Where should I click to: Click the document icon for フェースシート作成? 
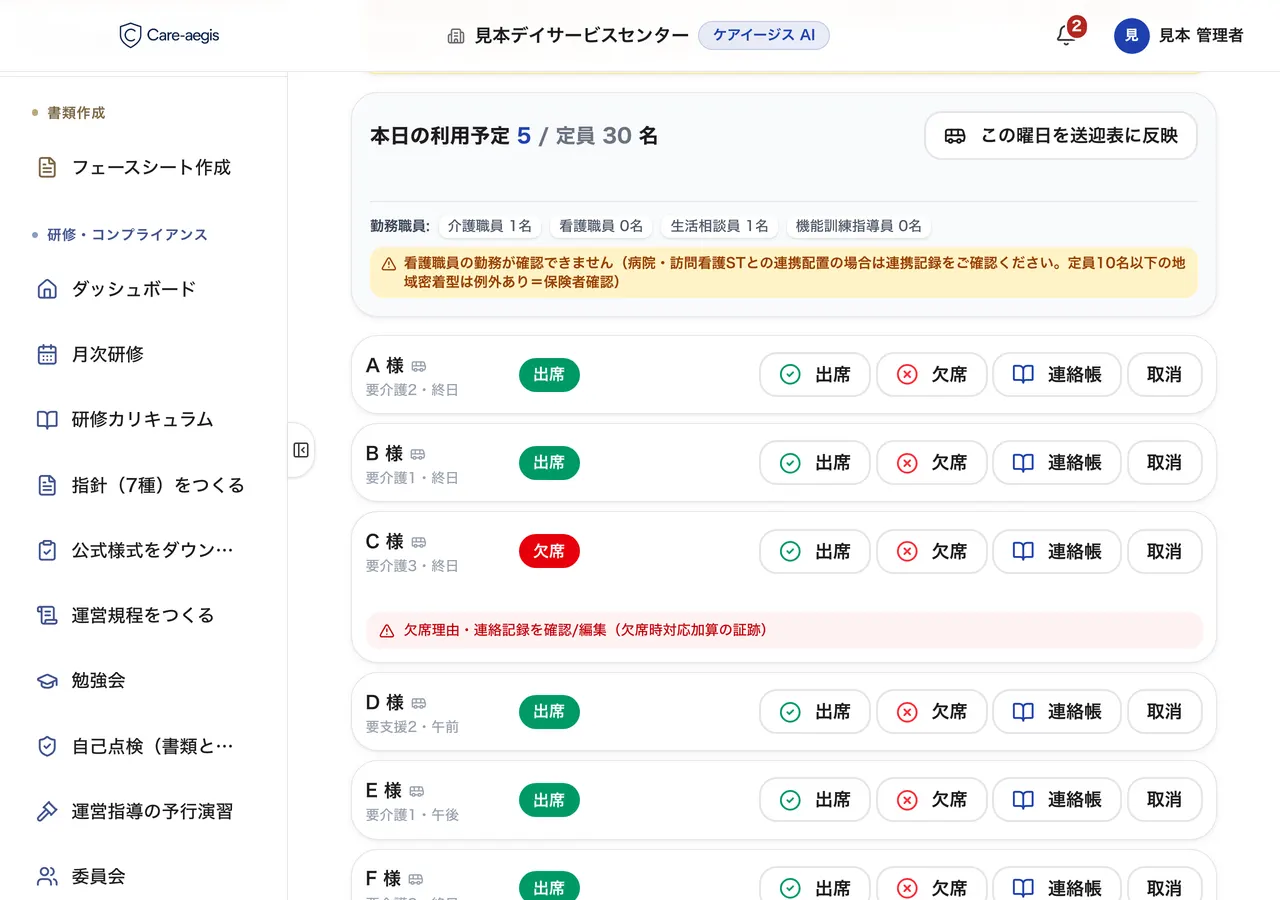[47, 167]
